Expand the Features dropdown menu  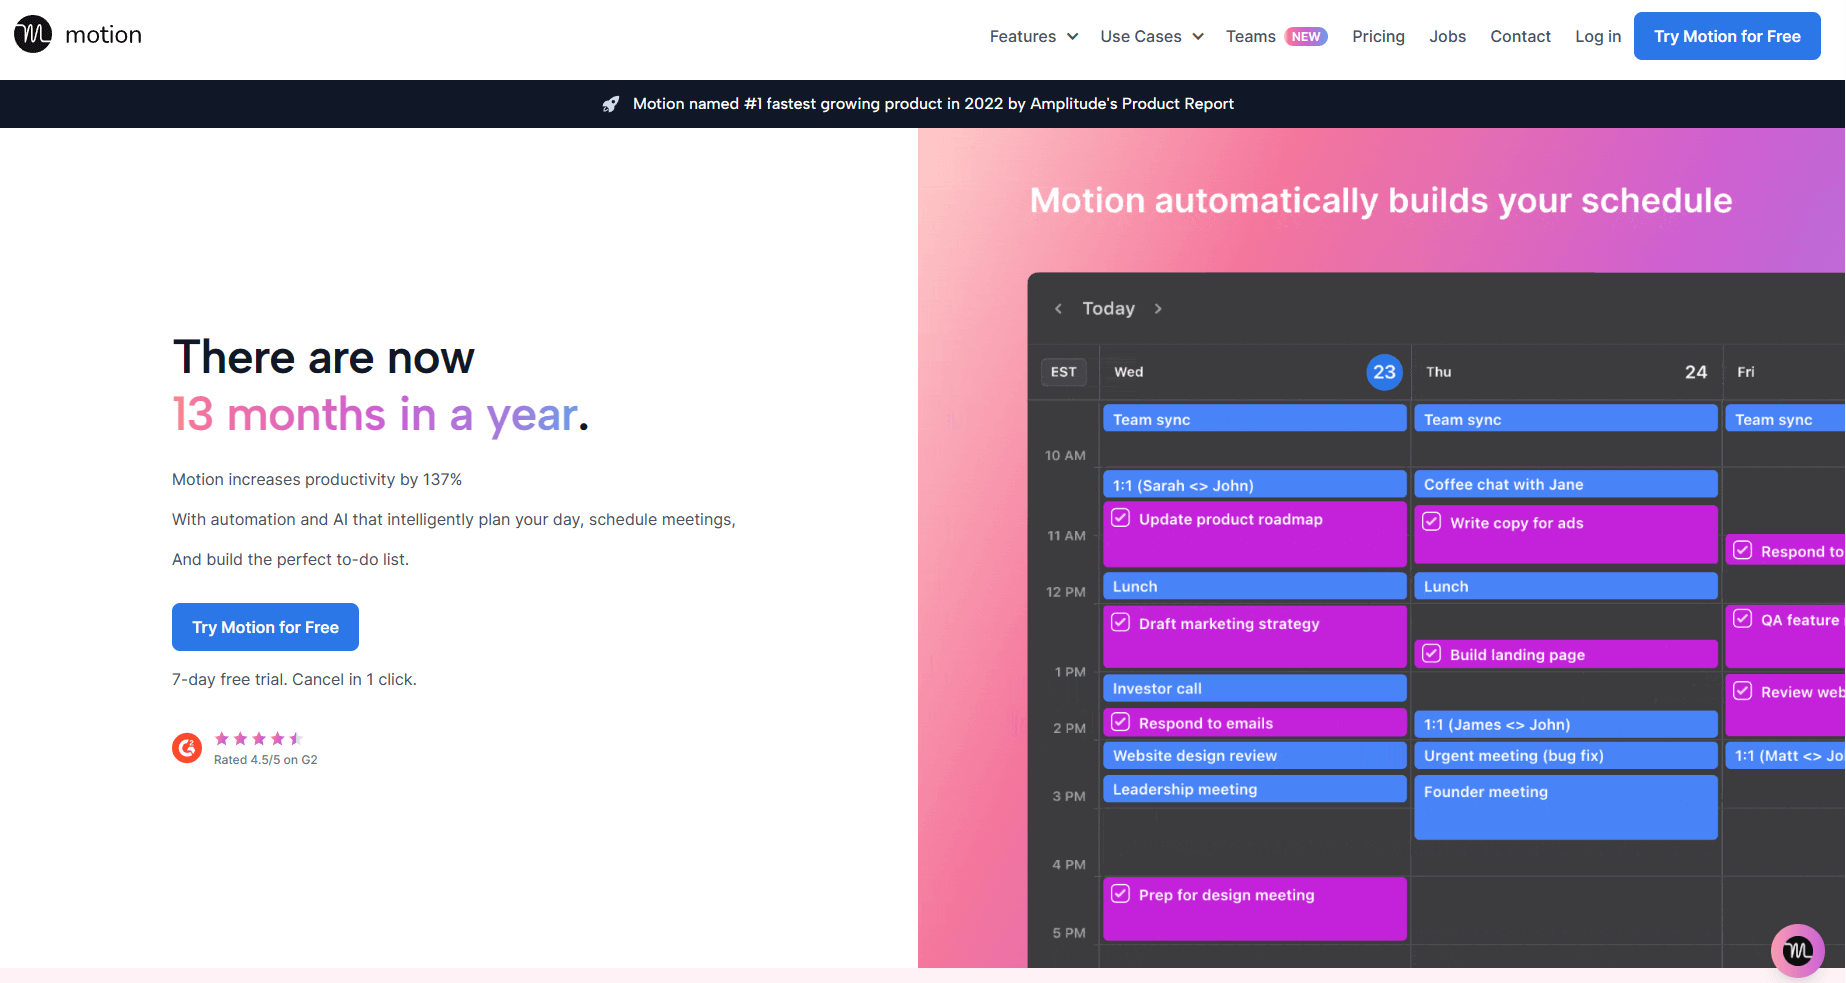click(1033, 36)
